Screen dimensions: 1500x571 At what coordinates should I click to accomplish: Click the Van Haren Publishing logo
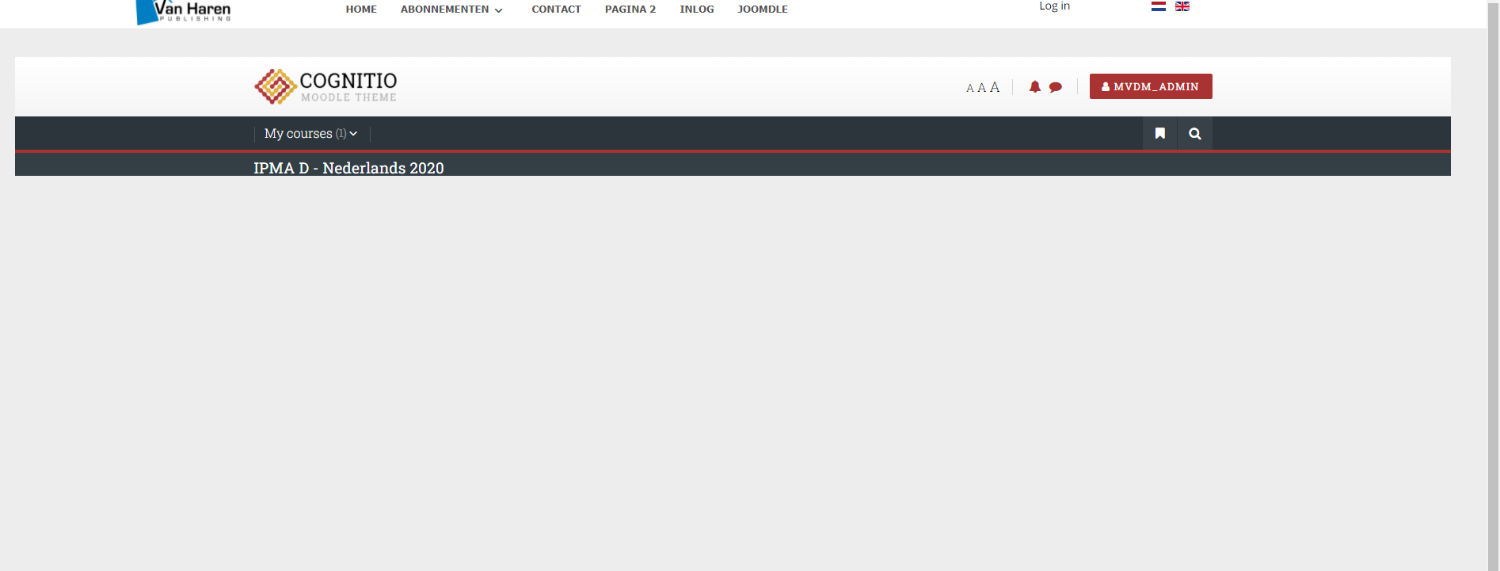click(x=183, y=11)
